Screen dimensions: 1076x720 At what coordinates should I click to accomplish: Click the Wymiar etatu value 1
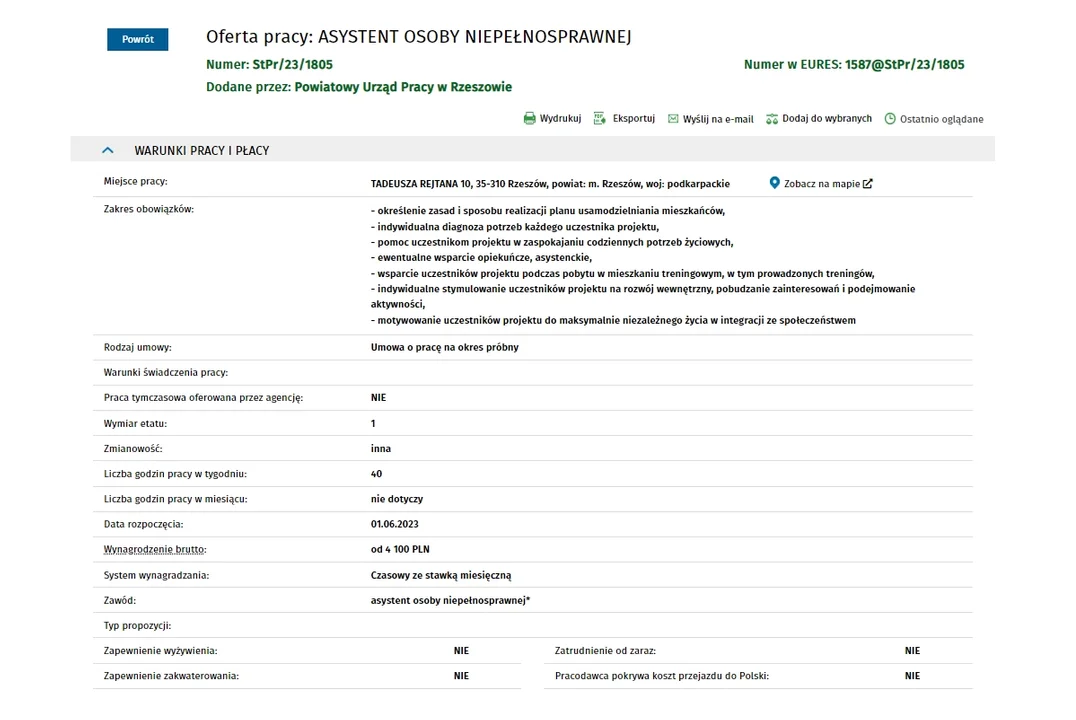(373, 423)
